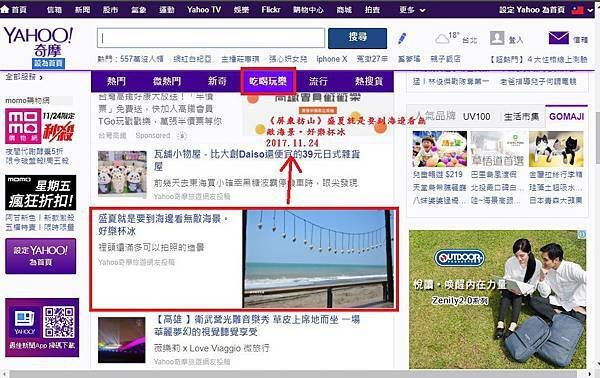The height and width of the screenshot is (378, 600).
Task: Select the 吃喝玩樂 tab
Action: coord(268,81)
